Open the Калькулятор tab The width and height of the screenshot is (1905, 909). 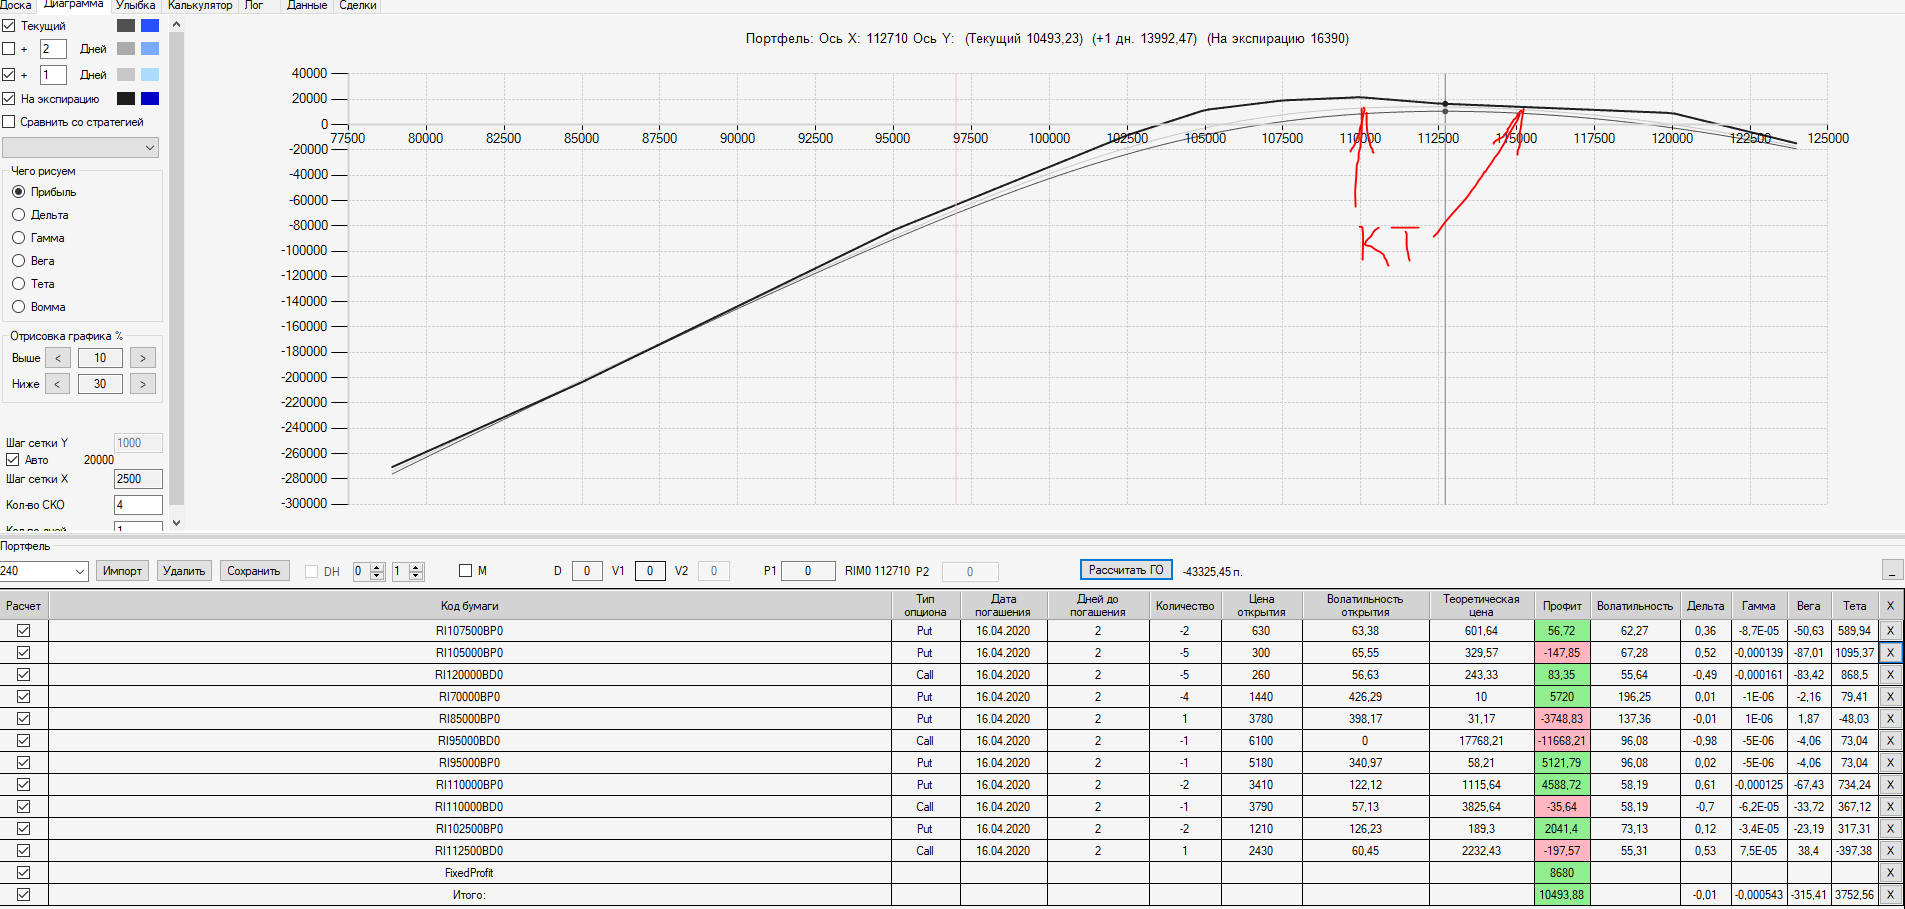(x=200, y=5)
